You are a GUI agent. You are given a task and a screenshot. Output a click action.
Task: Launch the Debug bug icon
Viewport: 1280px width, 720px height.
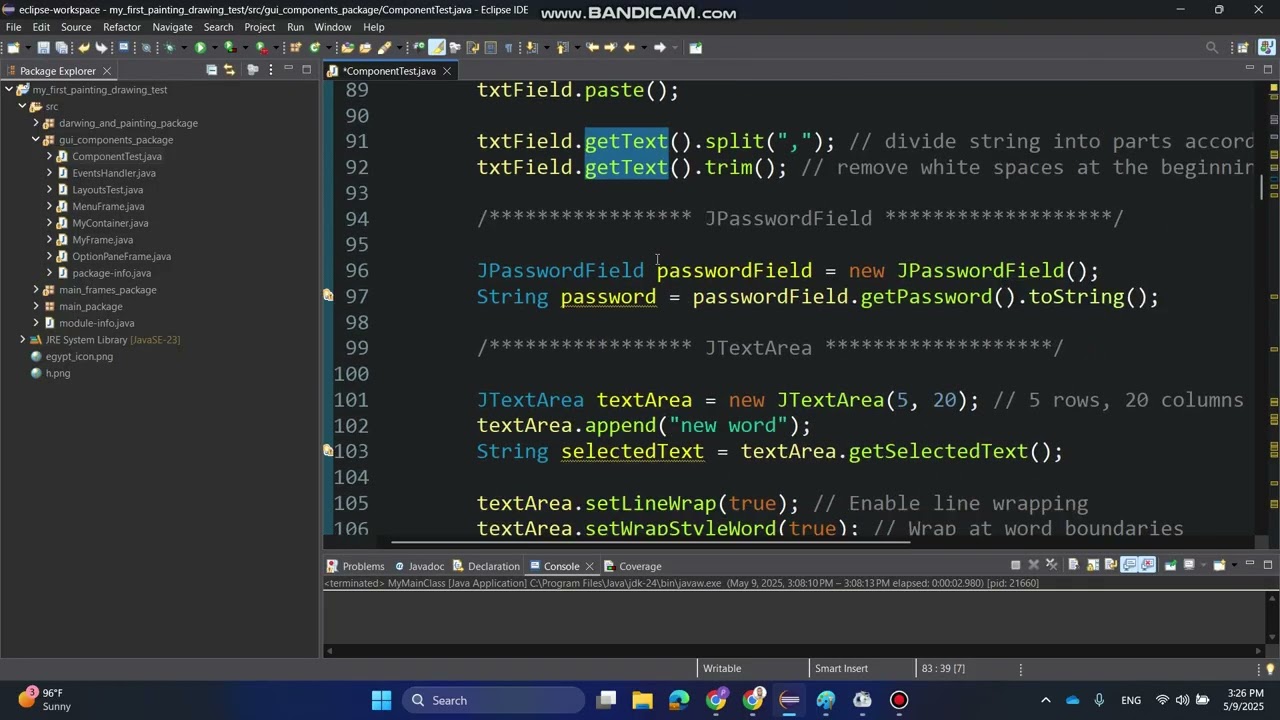point(169,47)
